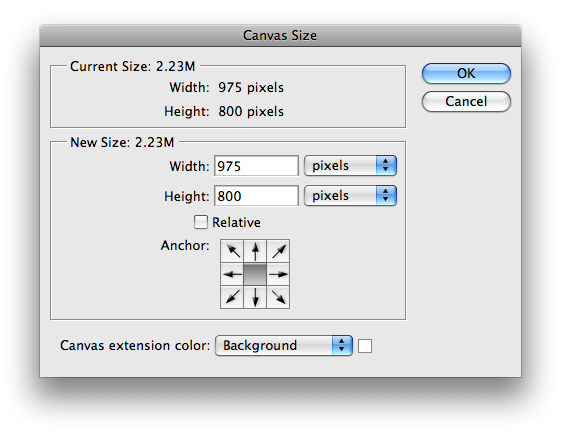This screenshot has width=561, height=432.
Task: Click the New Size Height field
Action: 256,196
